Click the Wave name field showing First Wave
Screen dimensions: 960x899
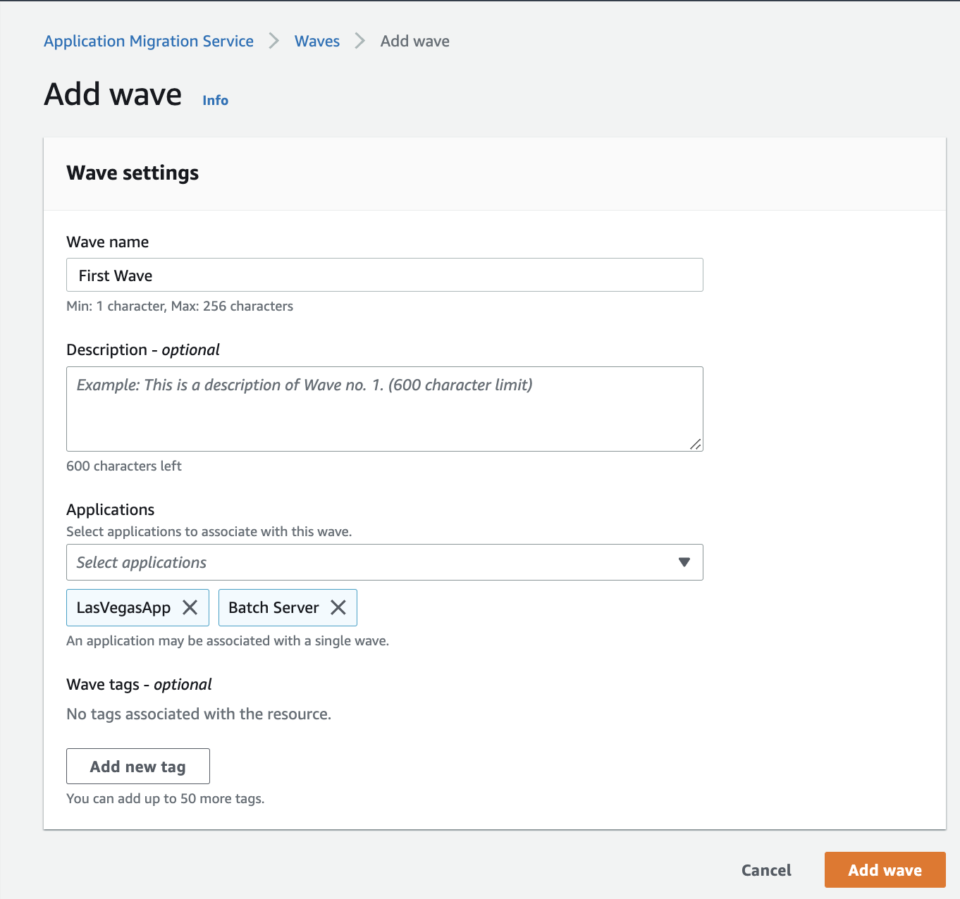[384, 275]
